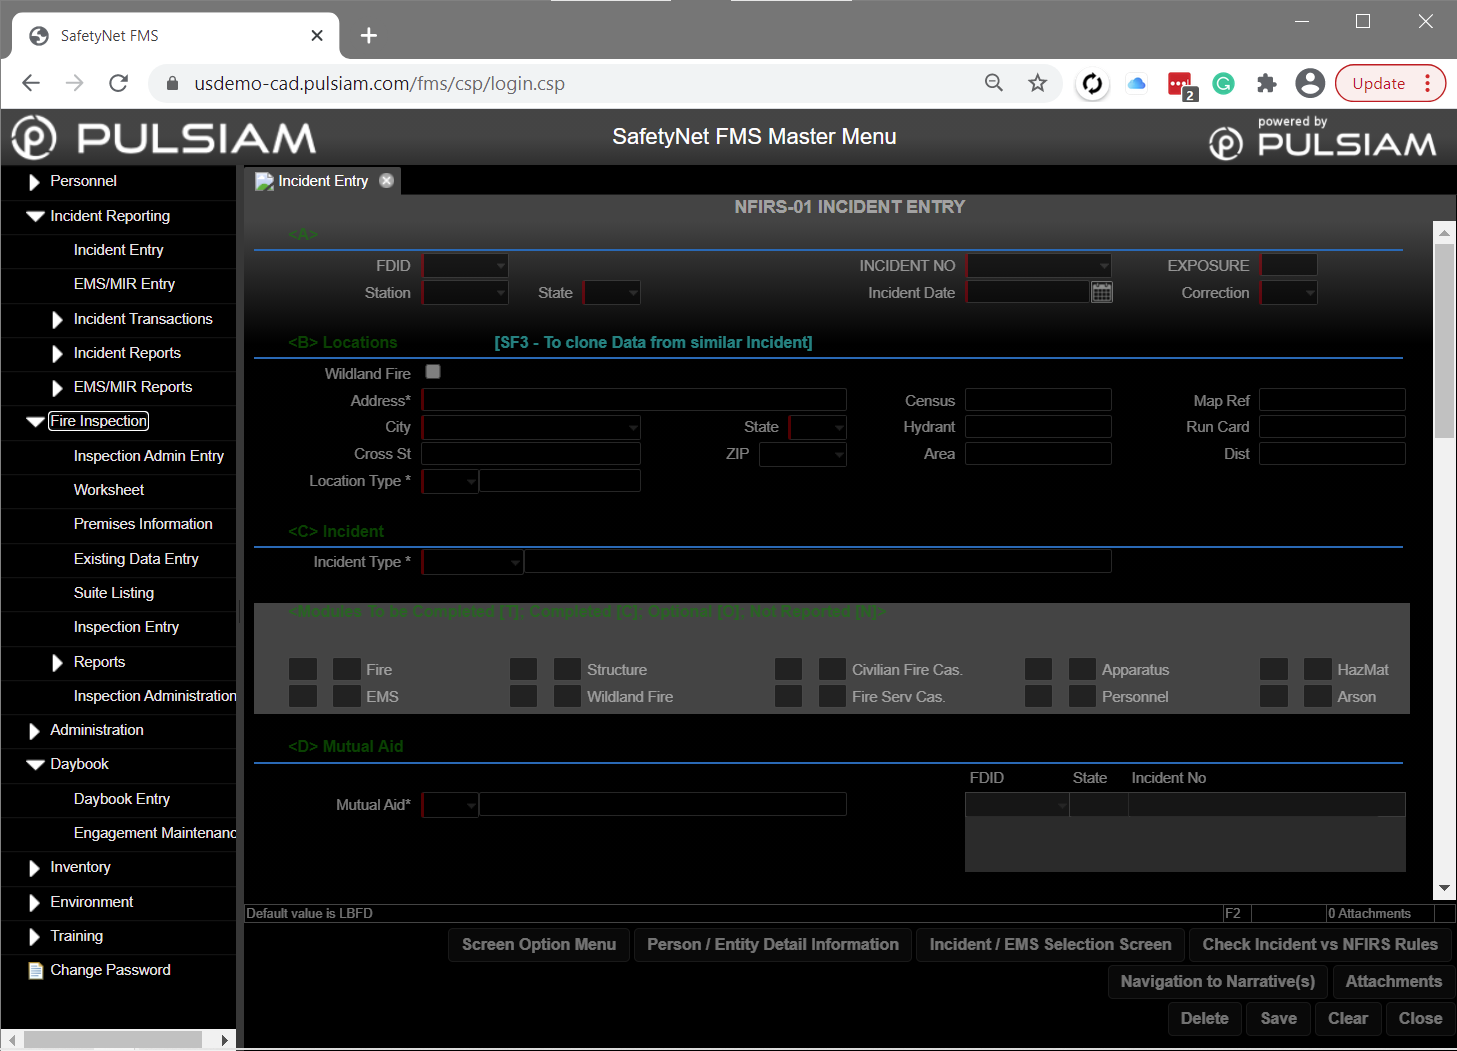This screenshot has height=1051, width=1457.
Task: Expand the Incident Transactions node
Action: (58, 319)
